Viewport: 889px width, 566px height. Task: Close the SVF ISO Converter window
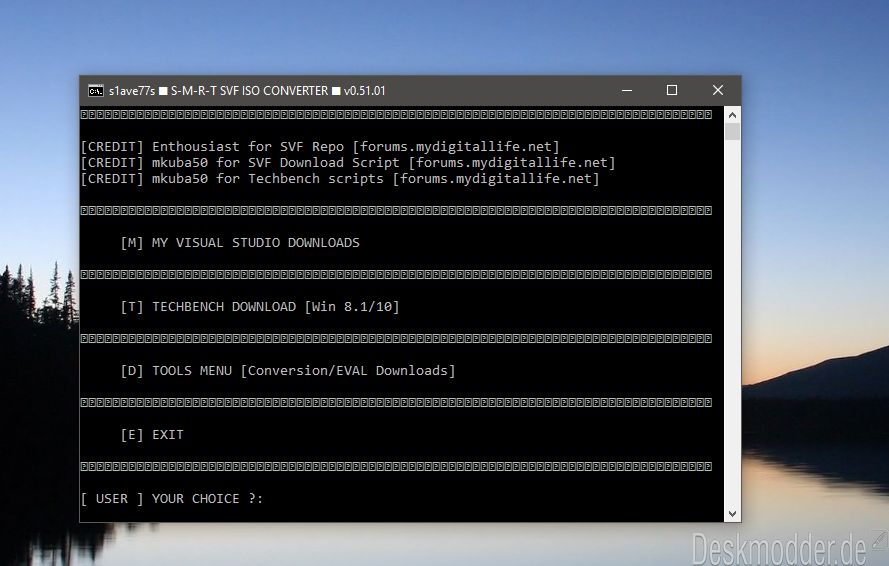718,91
